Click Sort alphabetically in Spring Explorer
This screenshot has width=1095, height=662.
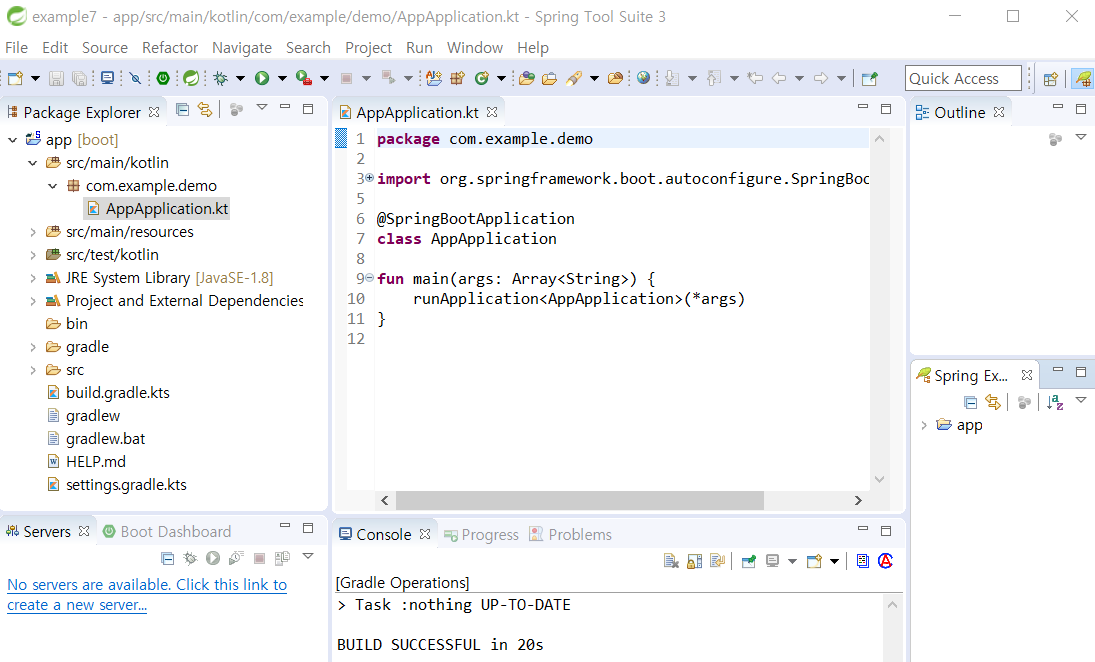1054,402
